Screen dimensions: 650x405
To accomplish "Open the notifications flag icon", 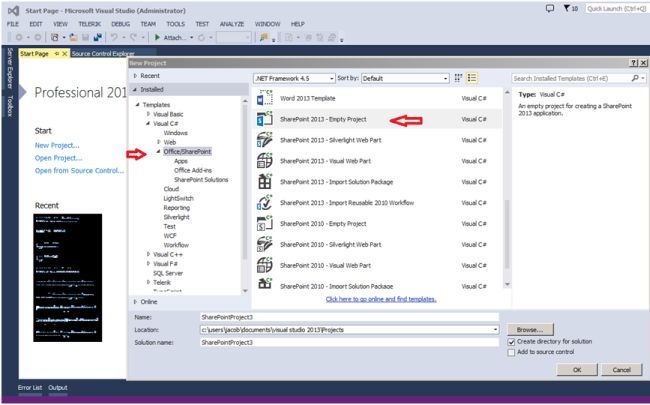I will (567, 8).
